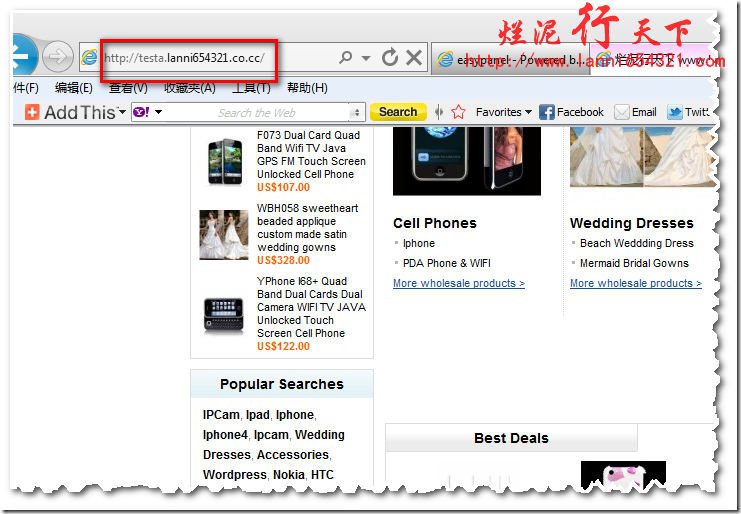
Task: Click the US$122.00 price
Action: point(283,346)
